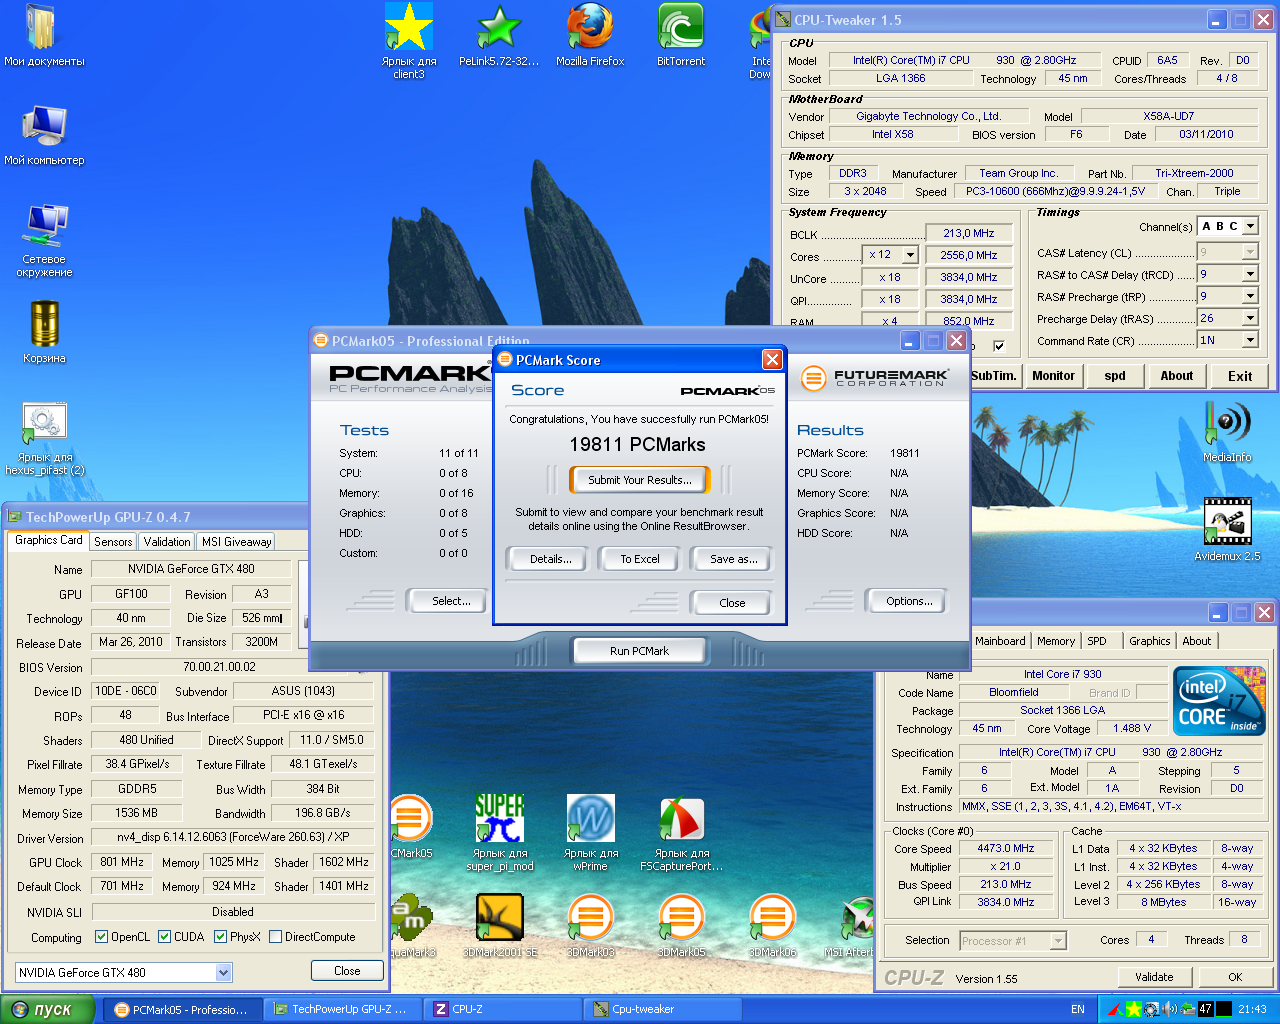Open the MSI Giveaway tab in GPU-Z
This screenshot has width=1280, height=1024.
pos(236,541)
